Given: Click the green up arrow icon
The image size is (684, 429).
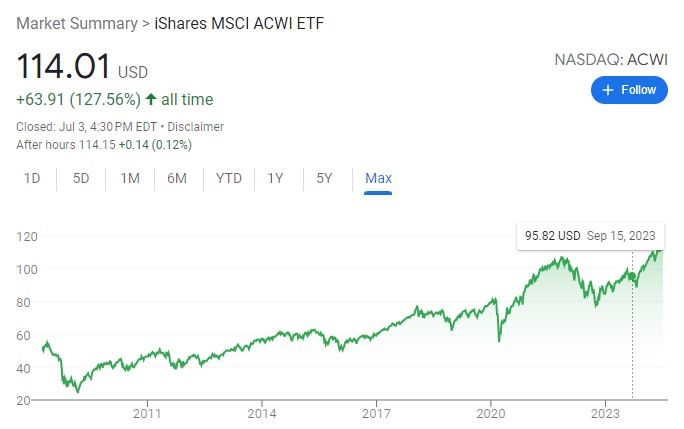Looking at the screenshot, I should click(x=150, y=99).
